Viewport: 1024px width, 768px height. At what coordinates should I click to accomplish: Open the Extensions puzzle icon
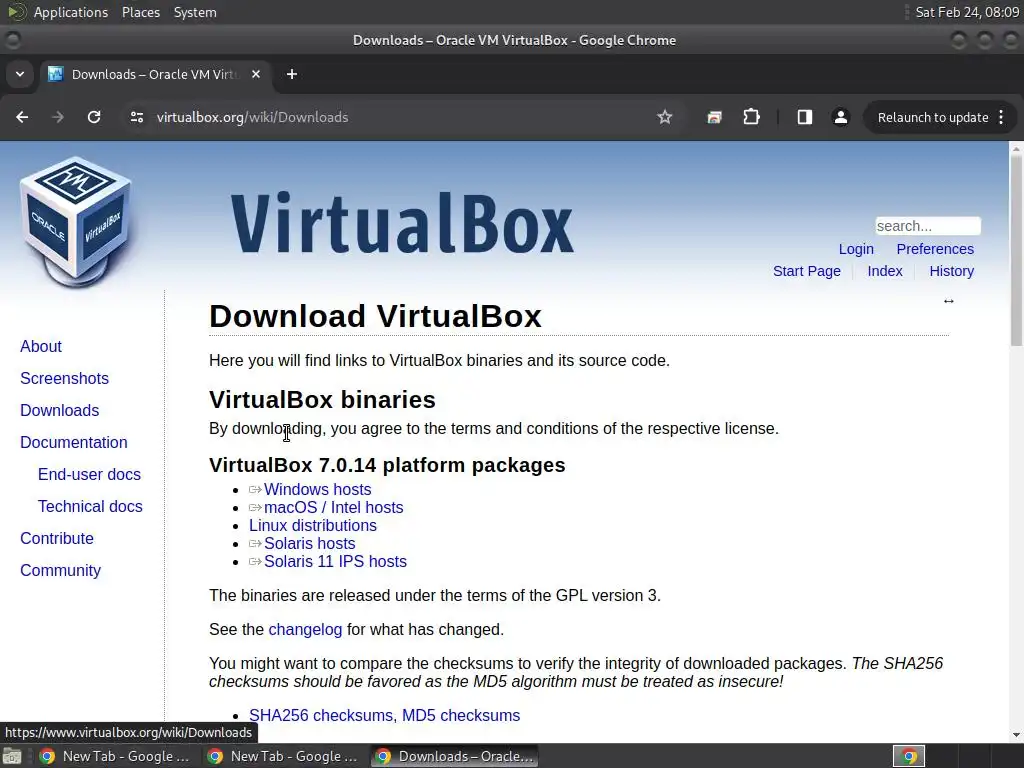(752, 117)
